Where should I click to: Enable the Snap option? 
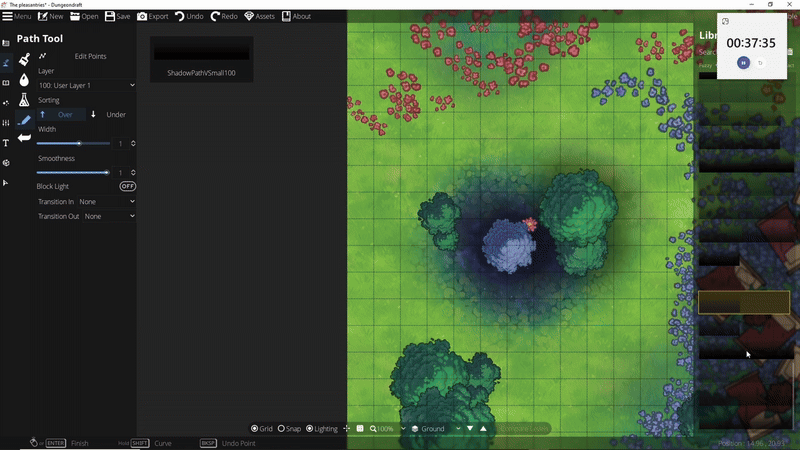pos(282,429)
